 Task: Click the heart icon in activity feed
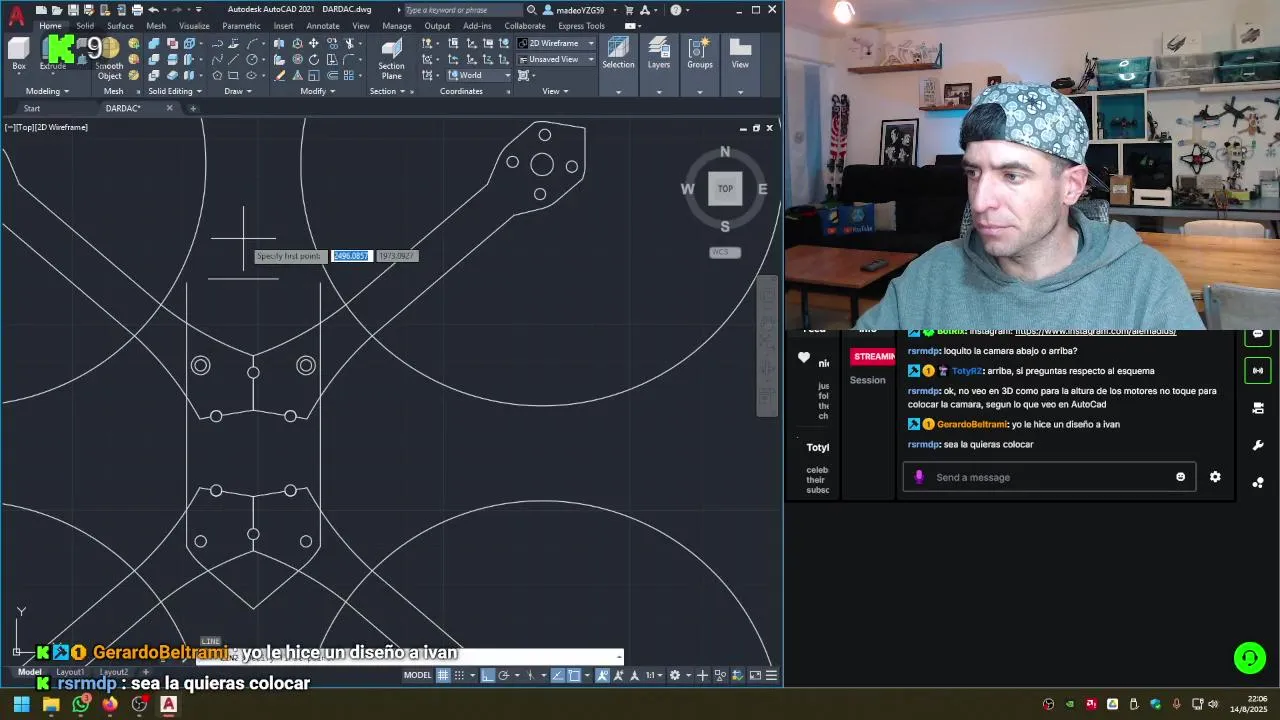coord(804,358)
